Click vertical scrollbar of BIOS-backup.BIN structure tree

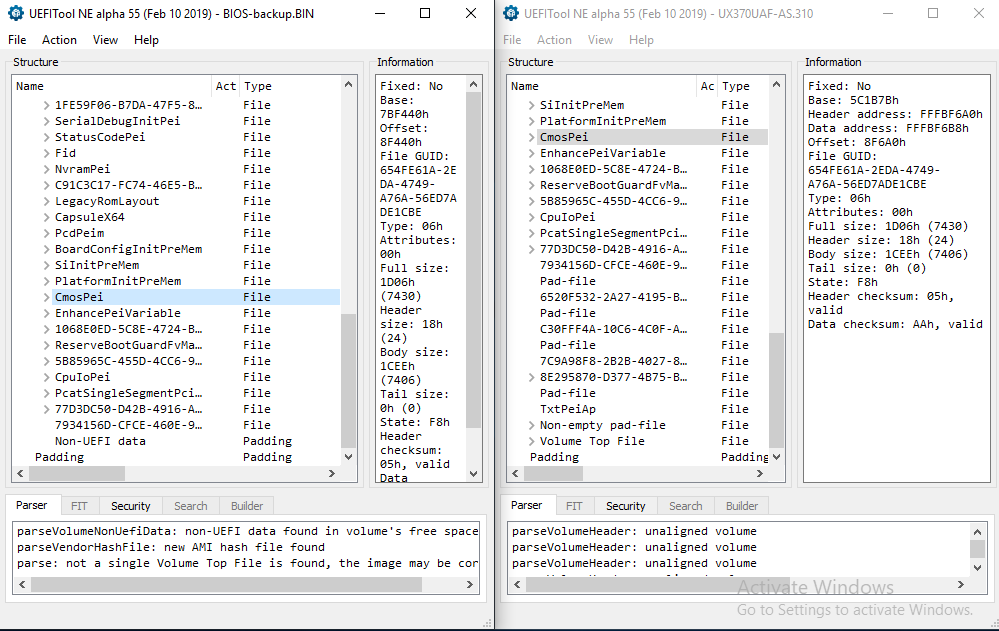coord(349,381)
